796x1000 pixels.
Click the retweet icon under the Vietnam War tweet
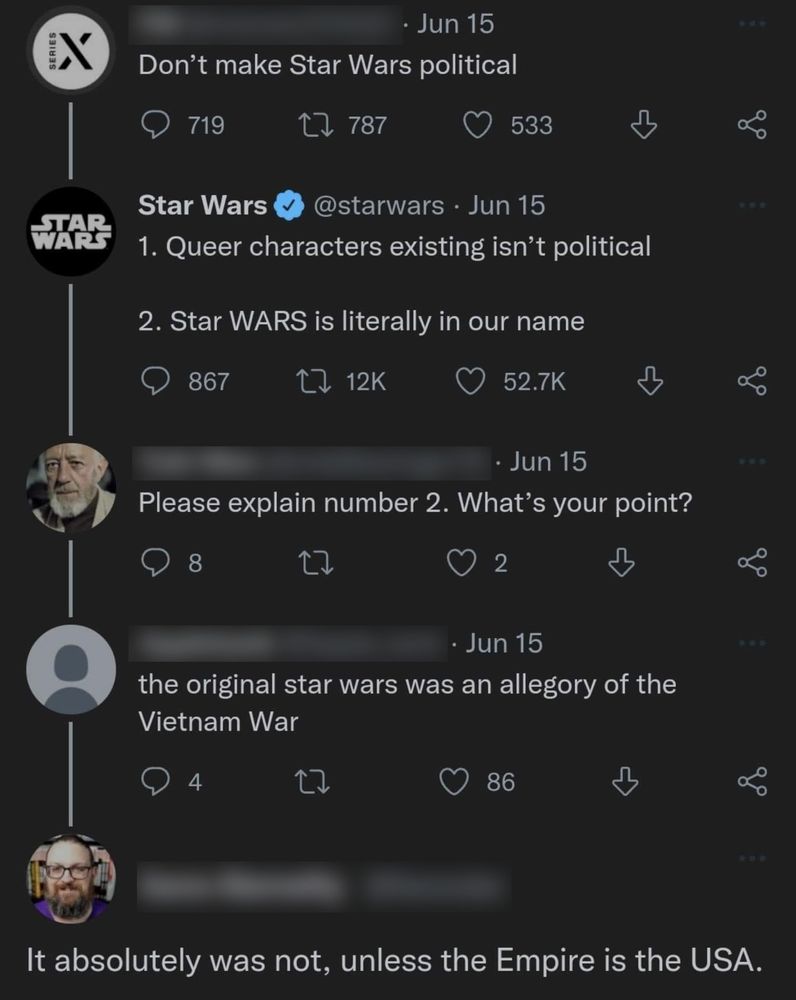tap(313, 782)
